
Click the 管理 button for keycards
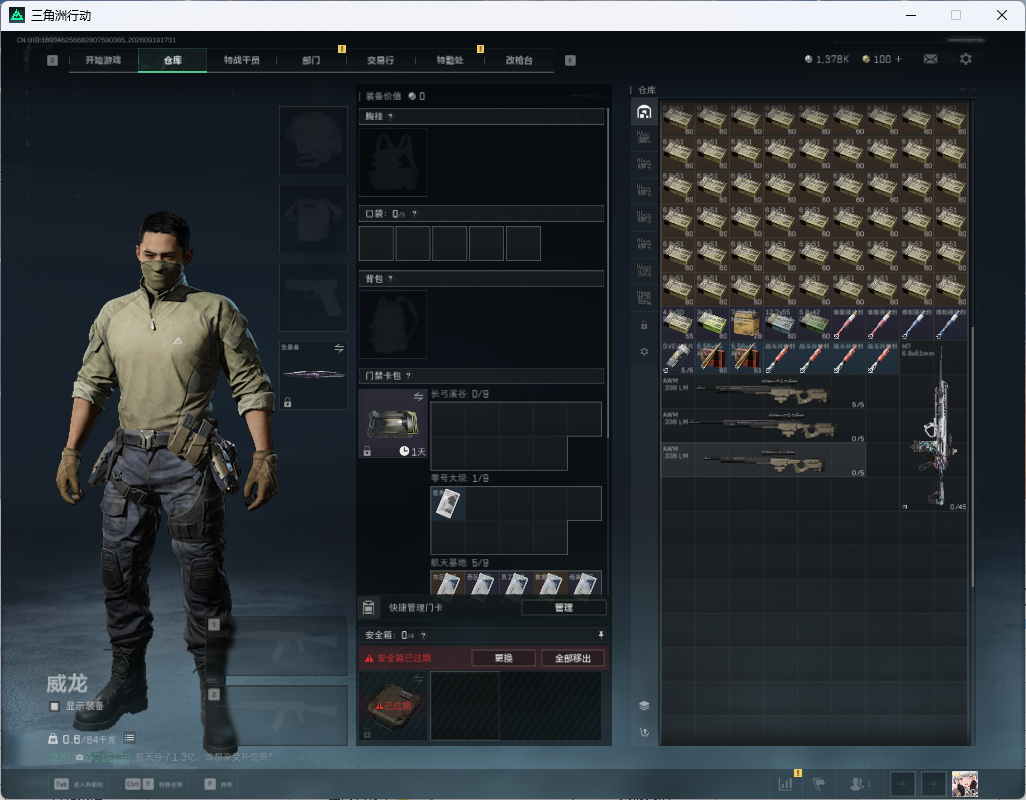click(563, 608)
